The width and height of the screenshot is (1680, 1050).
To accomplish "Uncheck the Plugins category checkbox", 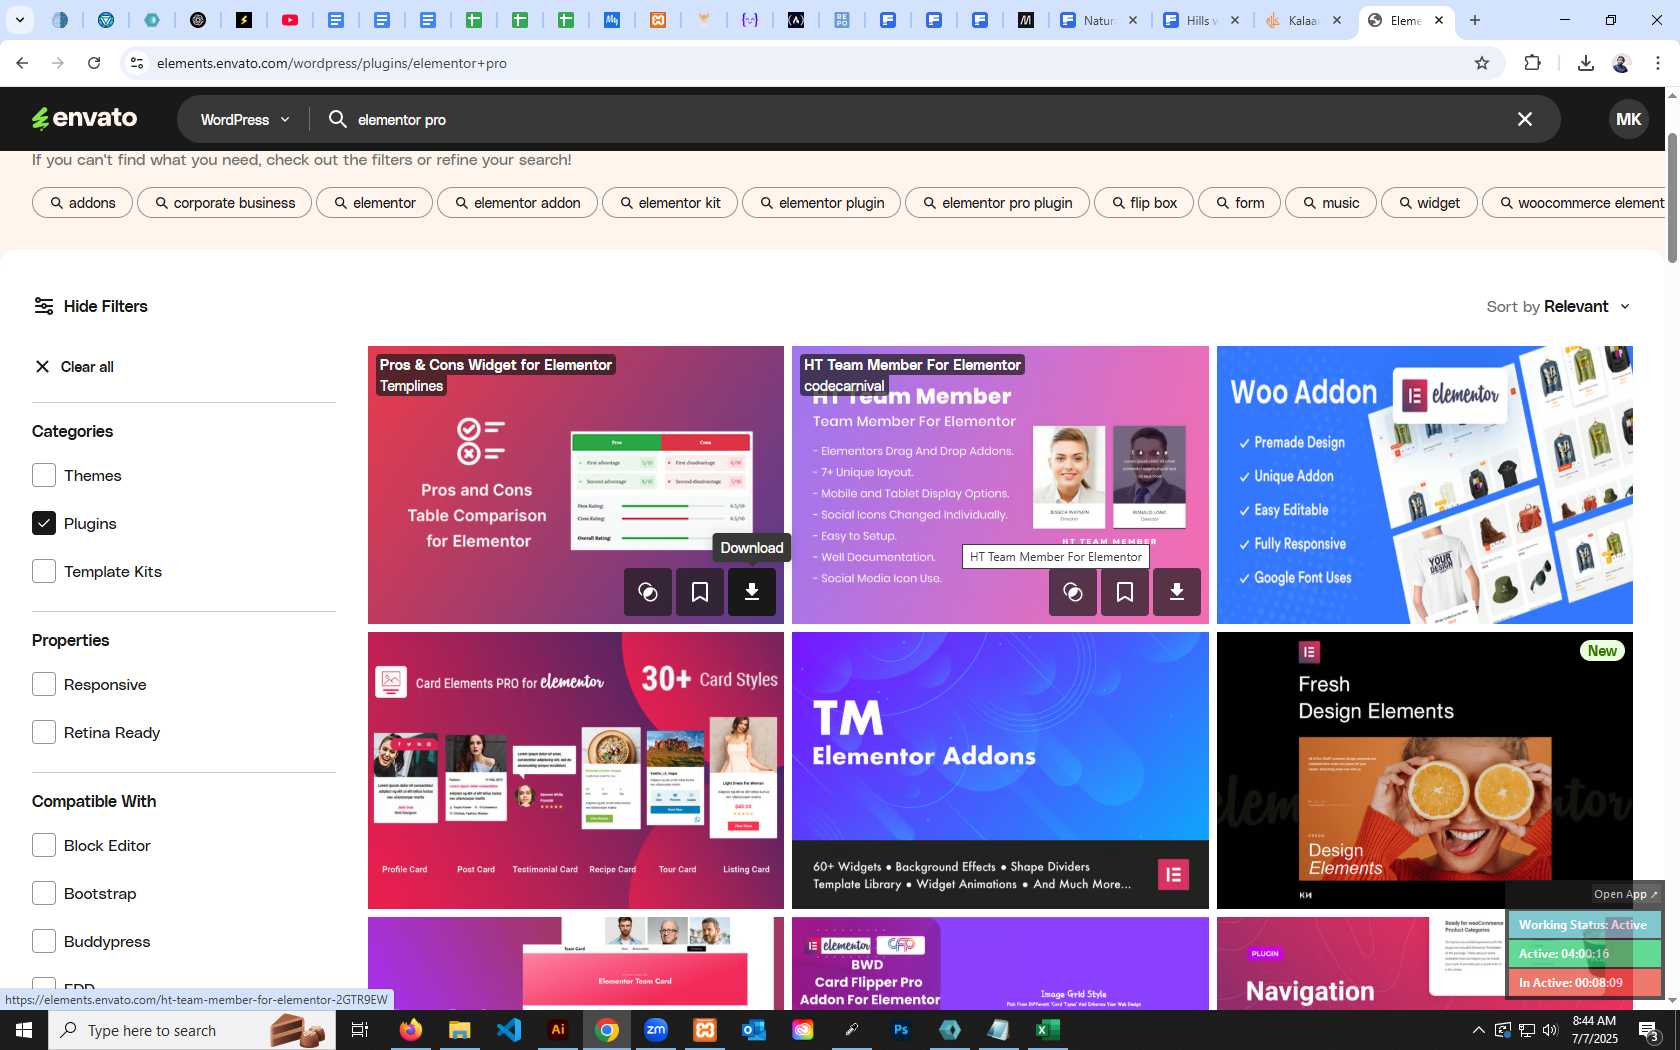I will [x=44, y=523].
